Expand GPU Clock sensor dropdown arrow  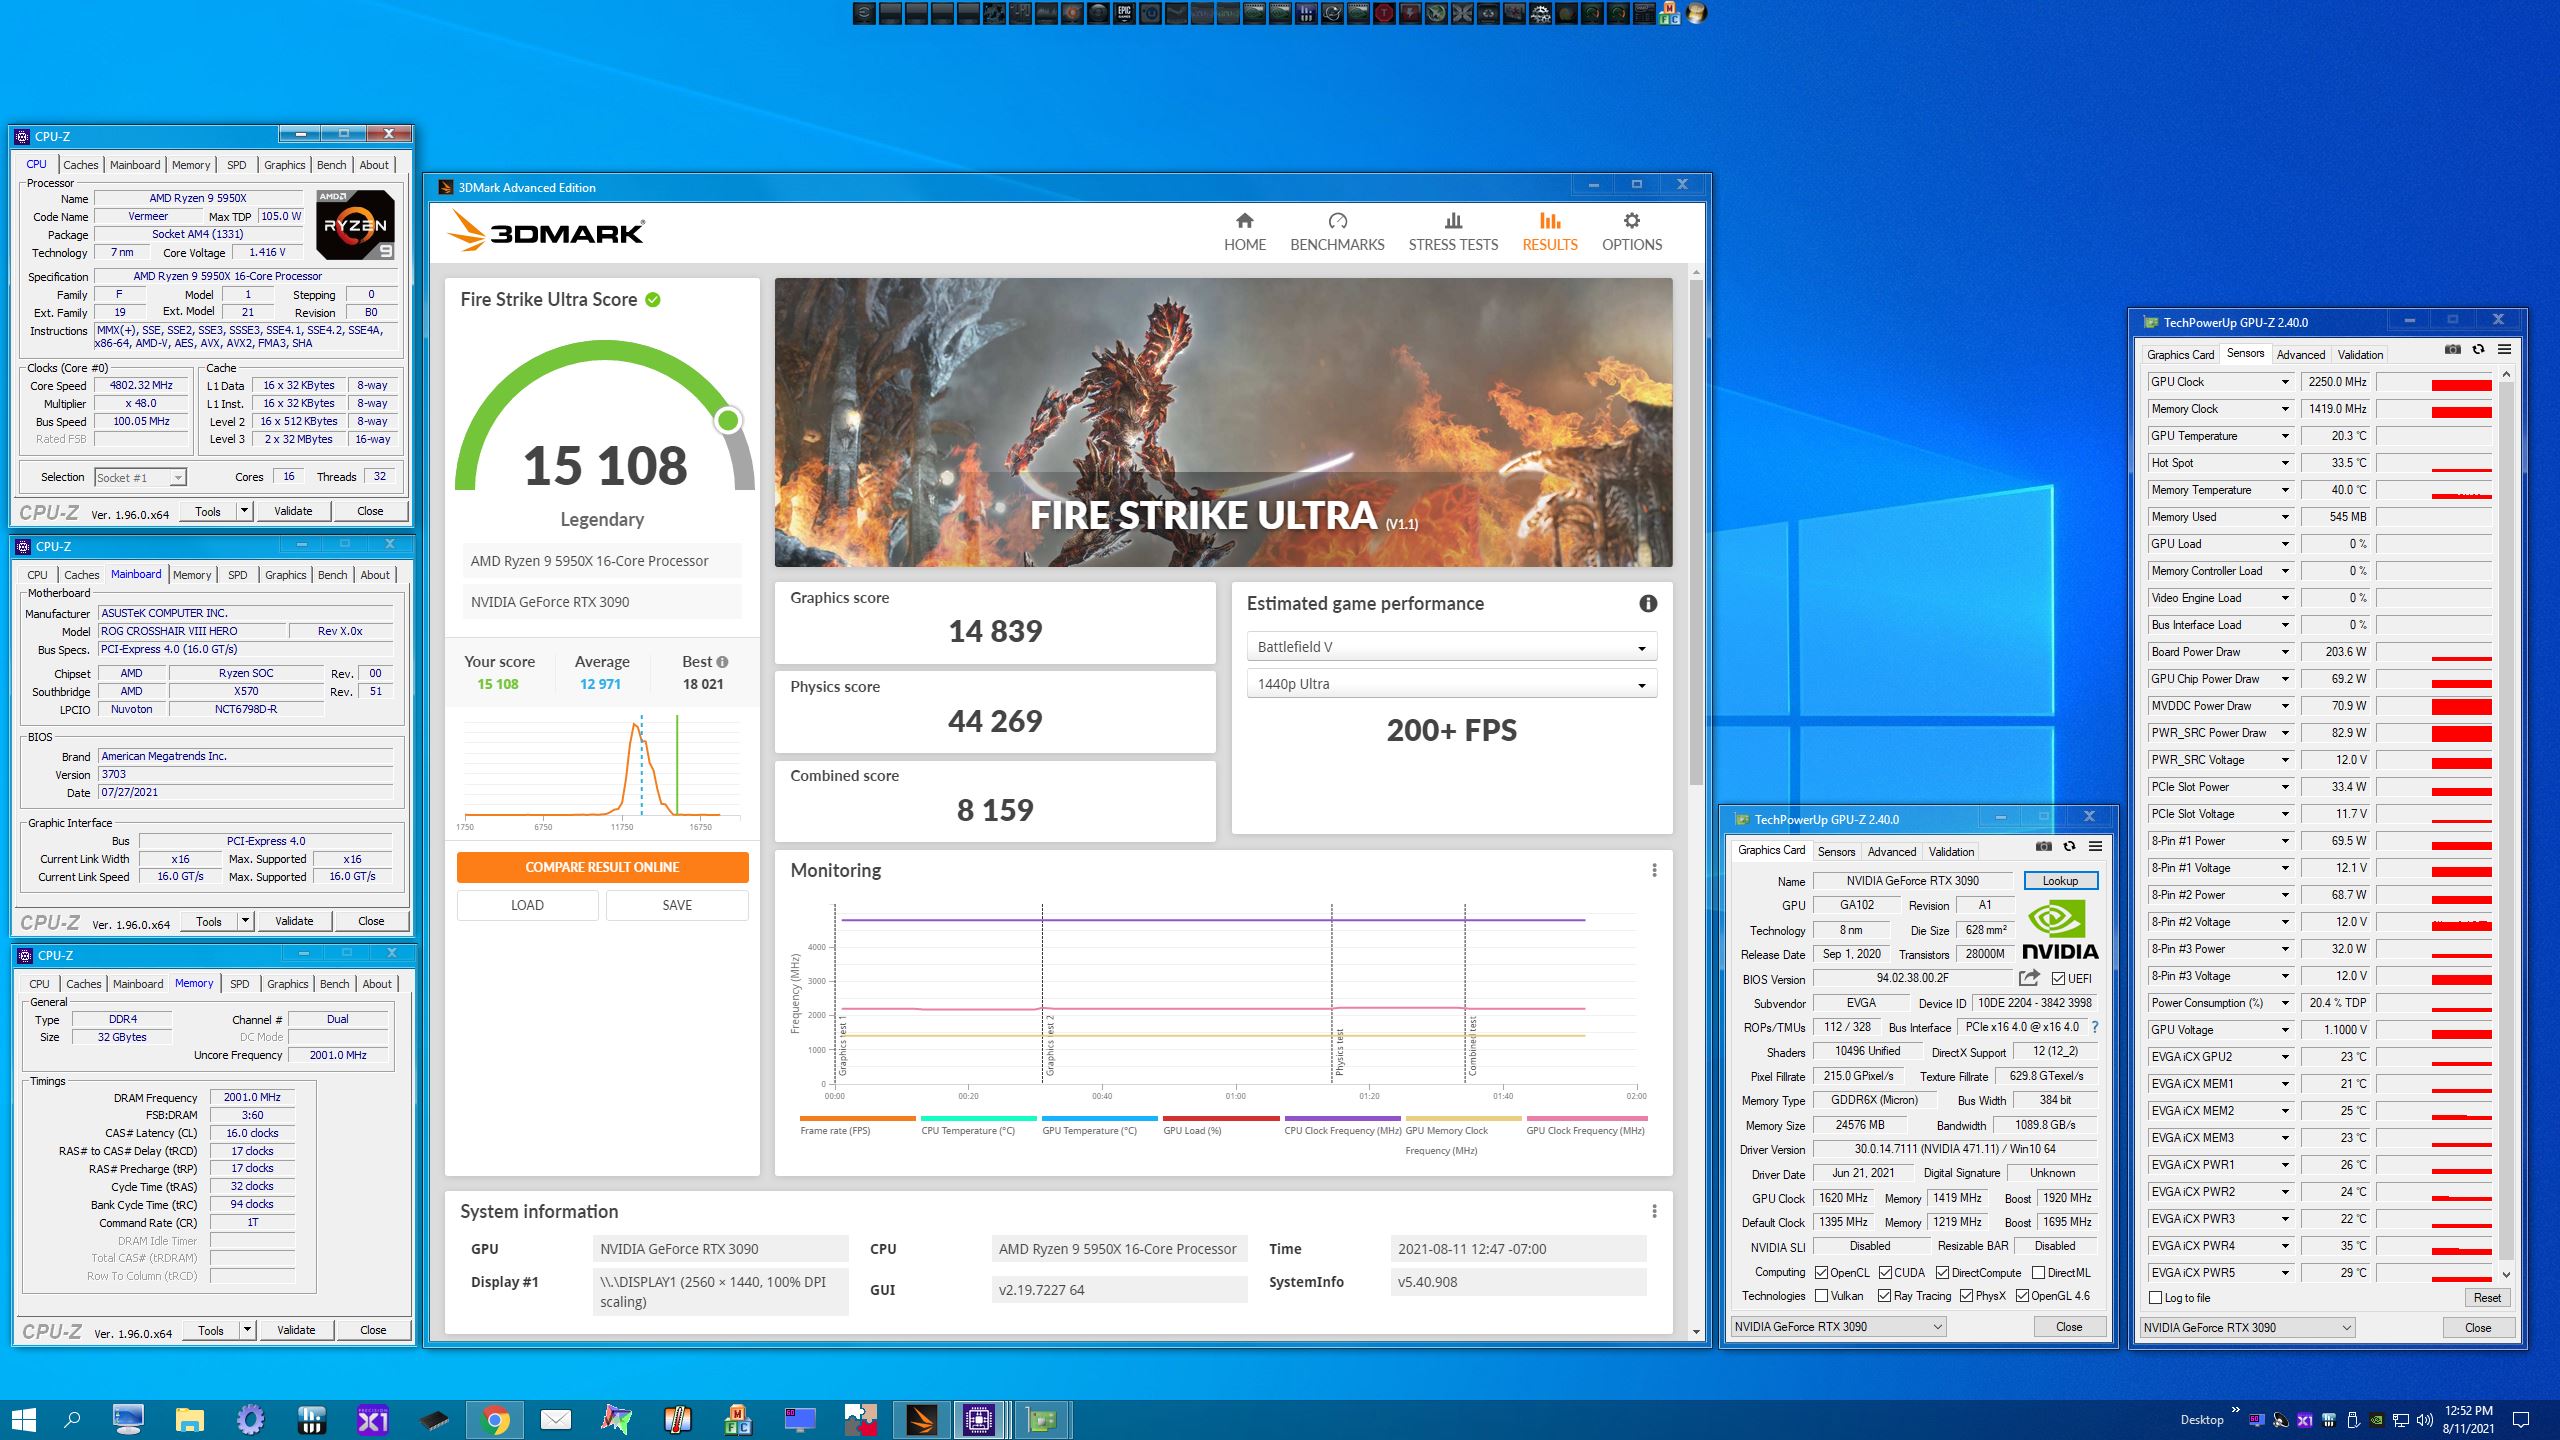(x=2285, y=382)
